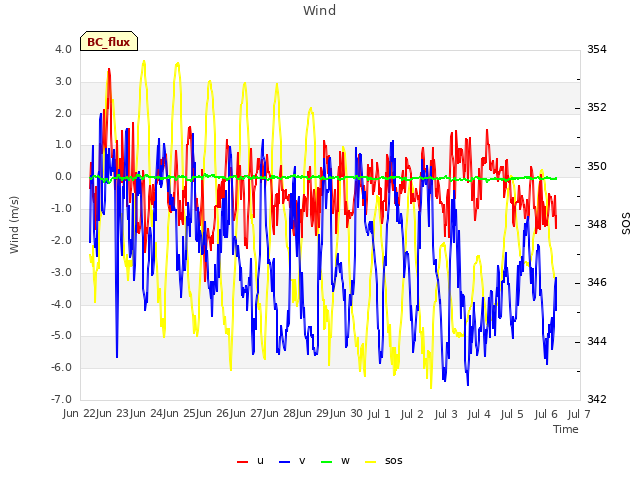Click the 'v' legend label
This screenshot has height=480, width=640.
pyautogui.click(x=302, y=461)
